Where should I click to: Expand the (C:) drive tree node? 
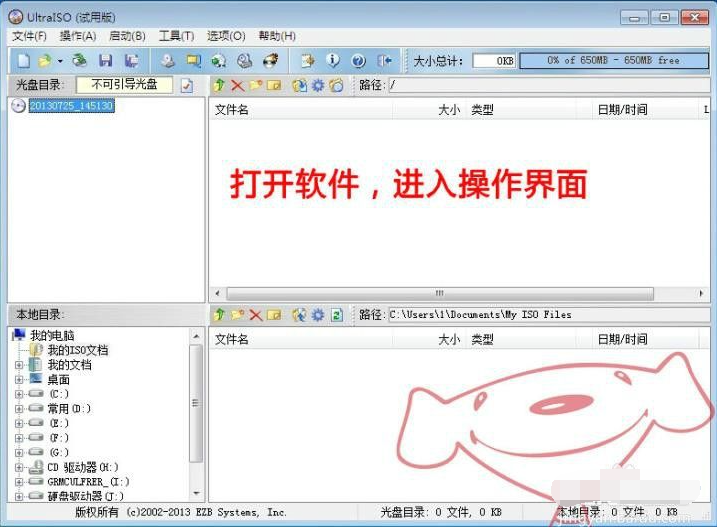pos(18,394)
